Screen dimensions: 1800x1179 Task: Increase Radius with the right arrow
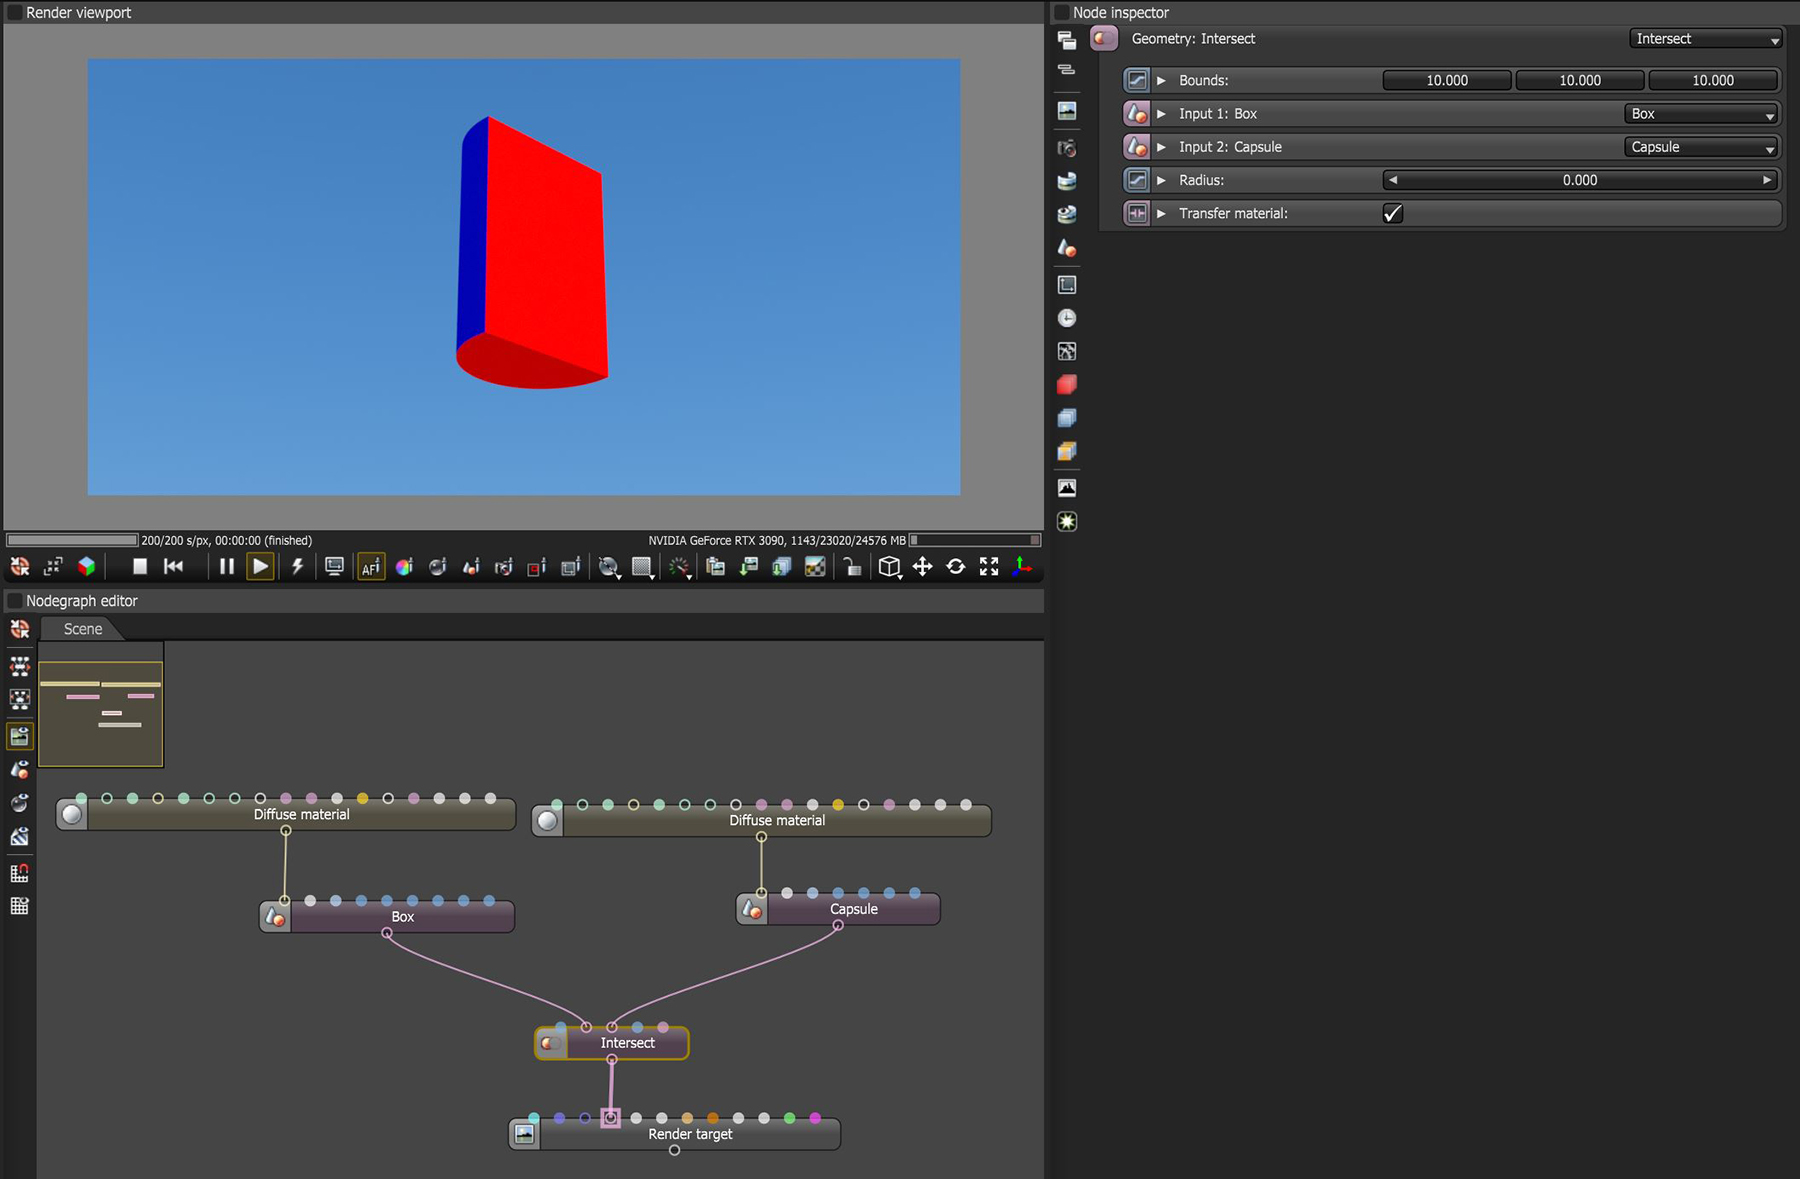(1767, 180)
